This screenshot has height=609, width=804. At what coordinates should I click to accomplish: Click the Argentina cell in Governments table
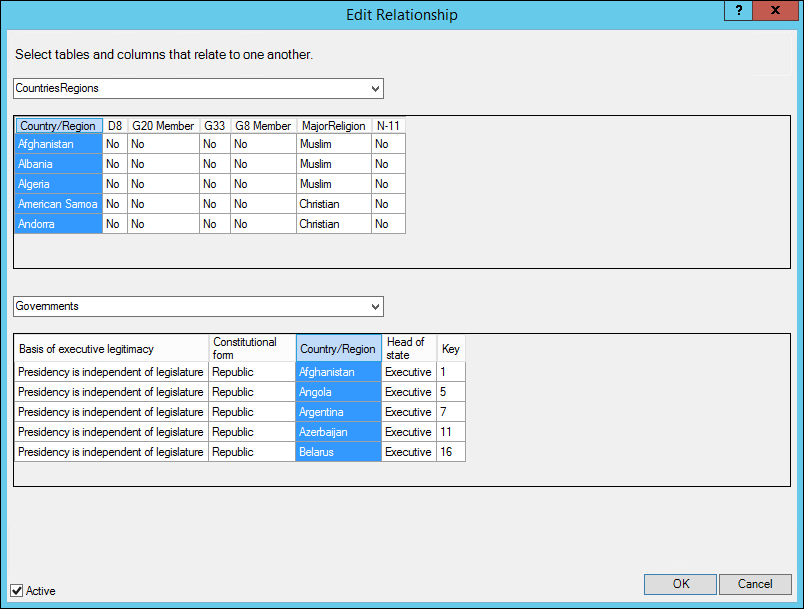point(338,412)
